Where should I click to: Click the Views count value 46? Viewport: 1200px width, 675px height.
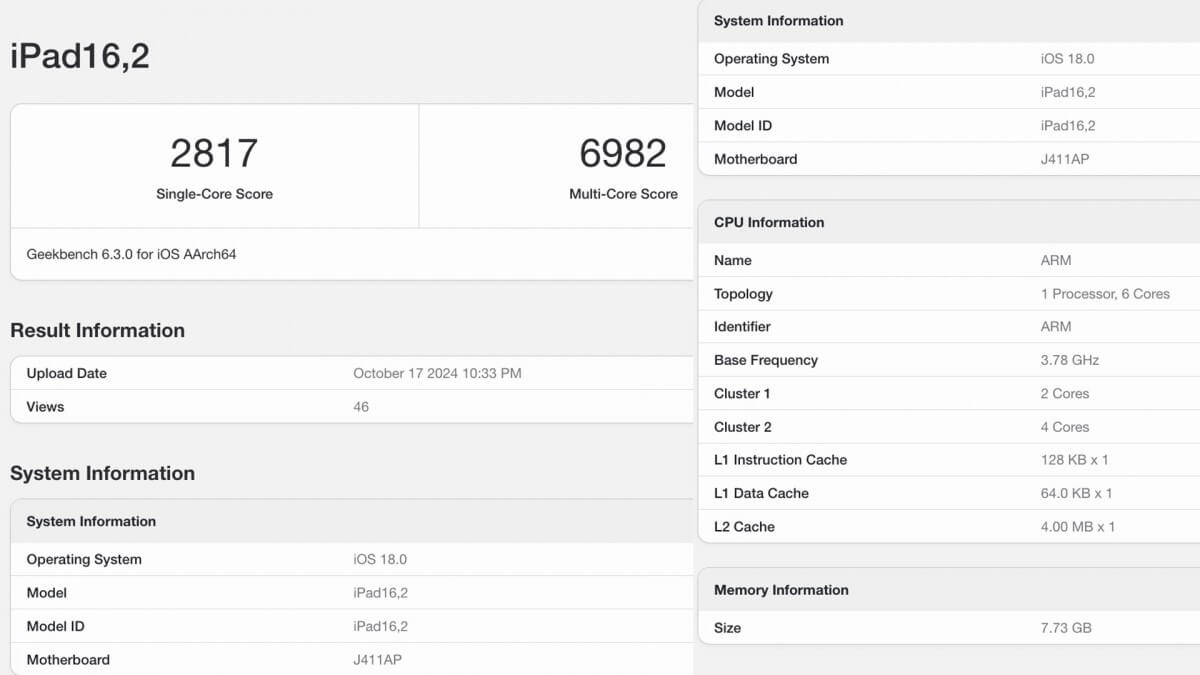[x=361, y=407]
